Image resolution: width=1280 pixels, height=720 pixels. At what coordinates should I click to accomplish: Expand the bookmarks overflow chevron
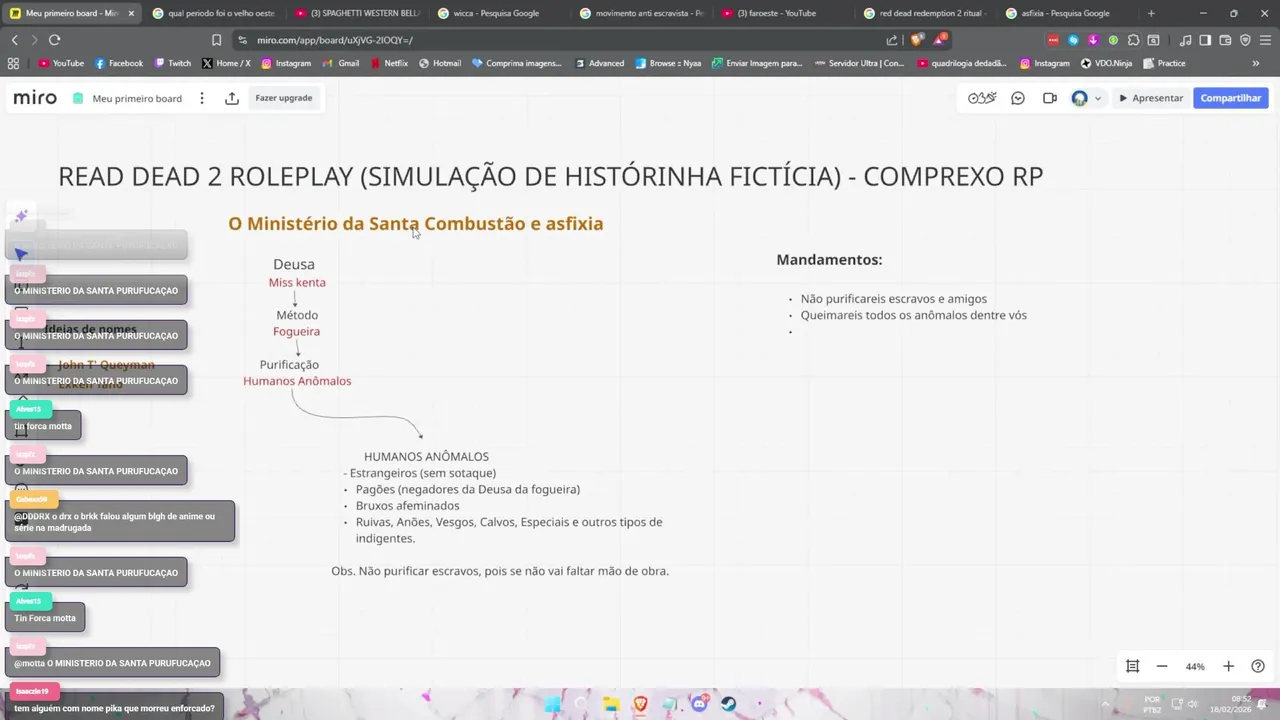pyautogui.click(x=1256, y=63)
